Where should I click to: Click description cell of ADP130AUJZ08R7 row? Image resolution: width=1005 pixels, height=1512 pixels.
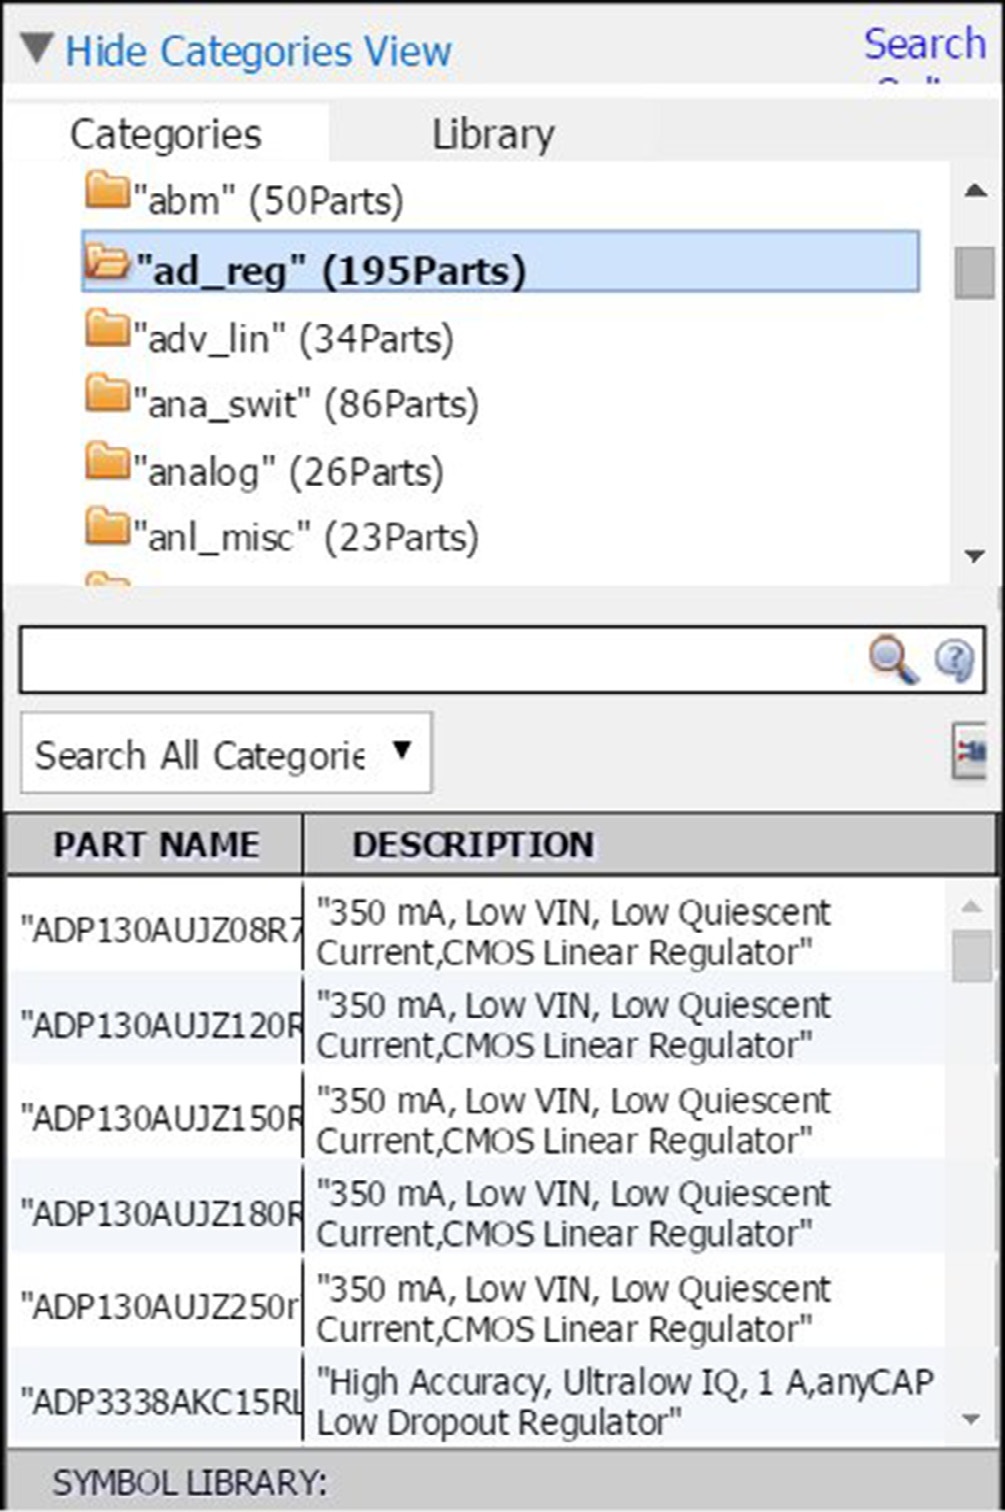pos(573,931)
